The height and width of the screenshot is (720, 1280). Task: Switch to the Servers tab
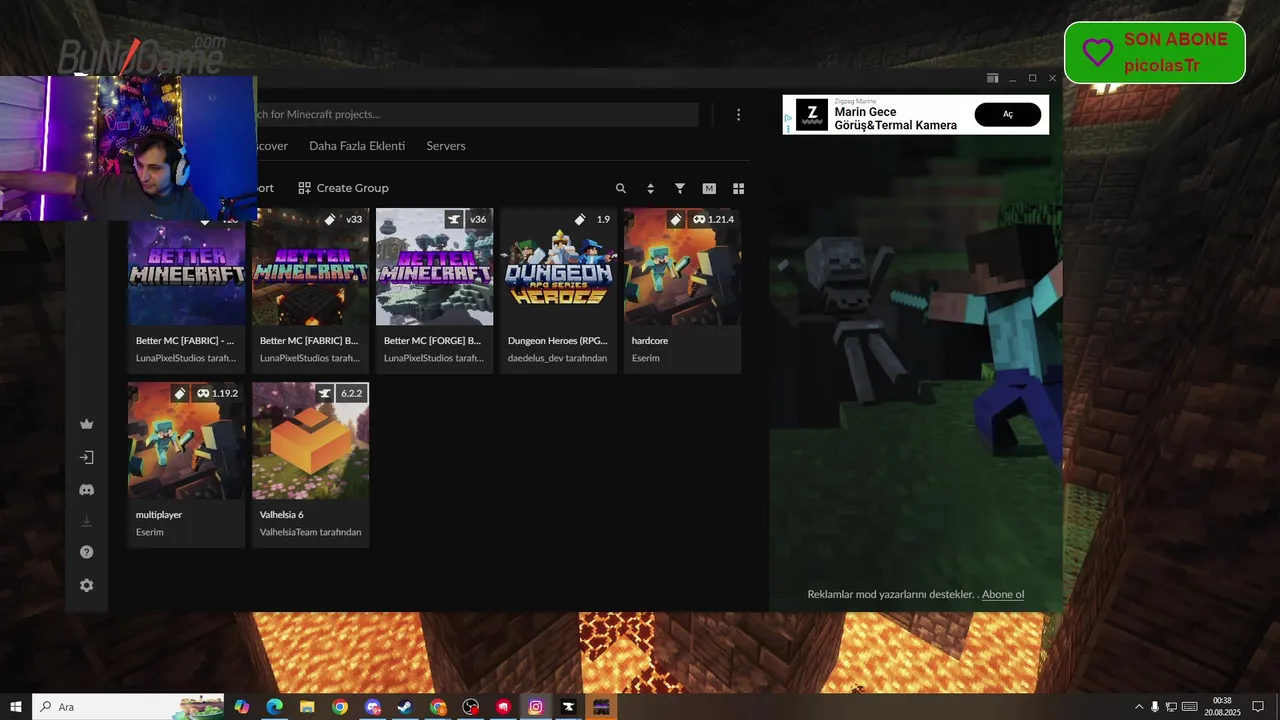click(446, 146)
